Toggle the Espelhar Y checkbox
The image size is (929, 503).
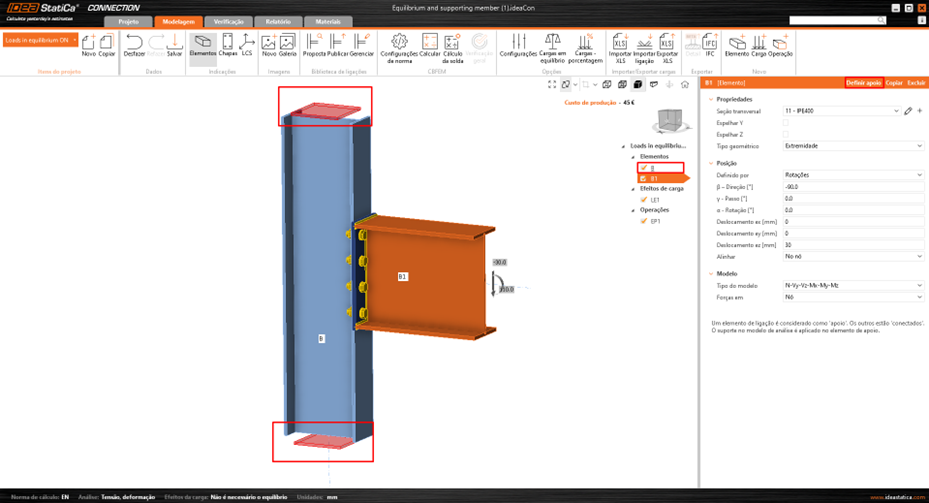[785, 123]
